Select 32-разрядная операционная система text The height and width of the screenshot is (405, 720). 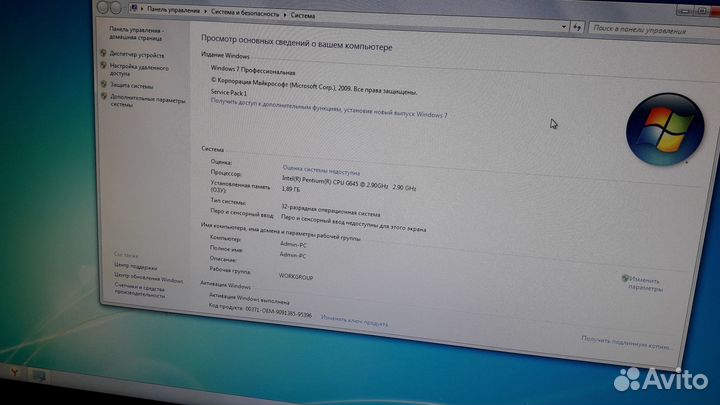pos(331,210)
